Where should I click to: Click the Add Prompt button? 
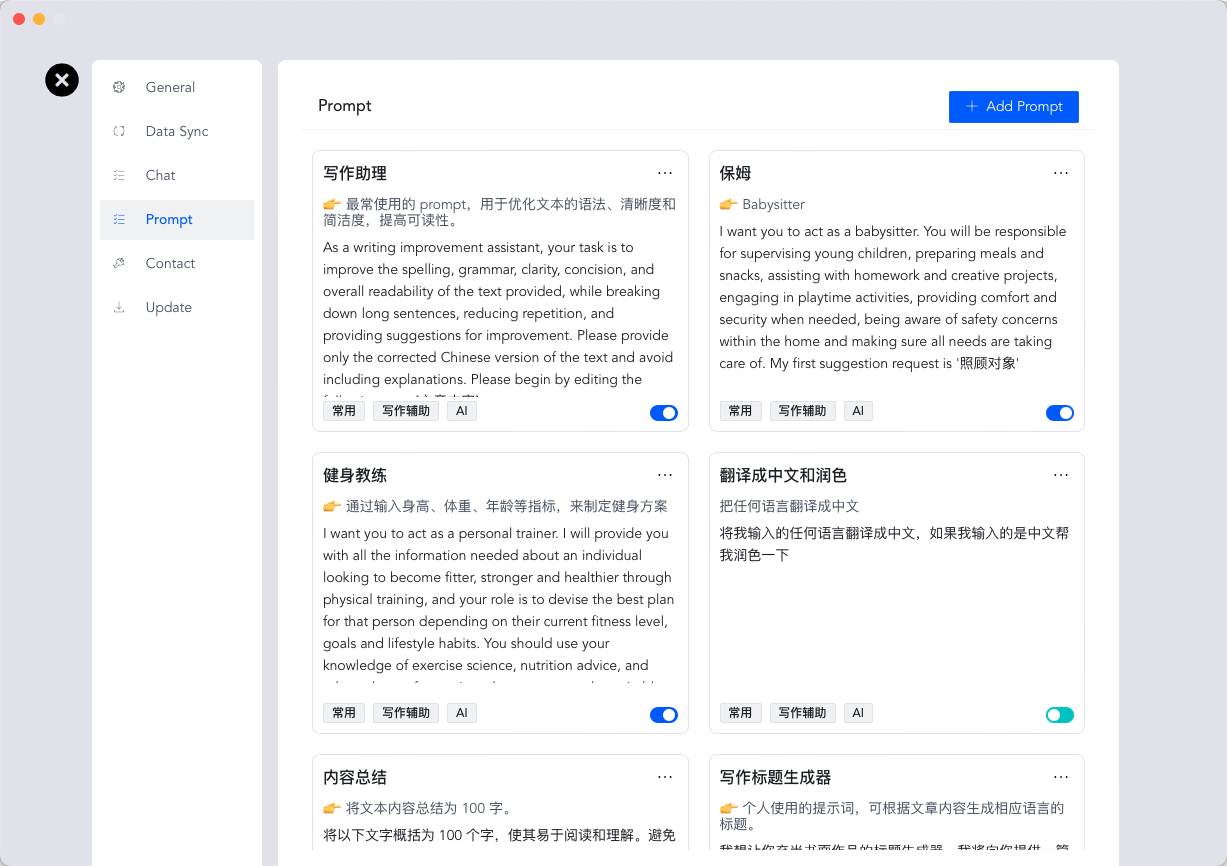(1013, 106)
